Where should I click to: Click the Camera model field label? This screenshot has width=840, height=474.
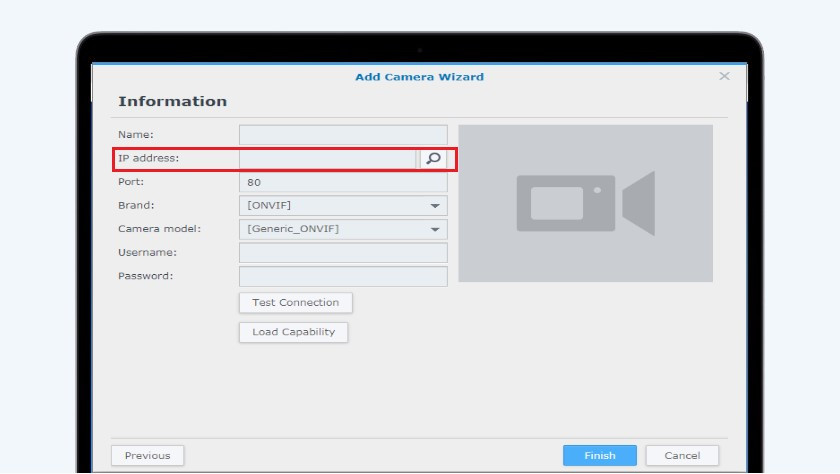click(159, 229)
